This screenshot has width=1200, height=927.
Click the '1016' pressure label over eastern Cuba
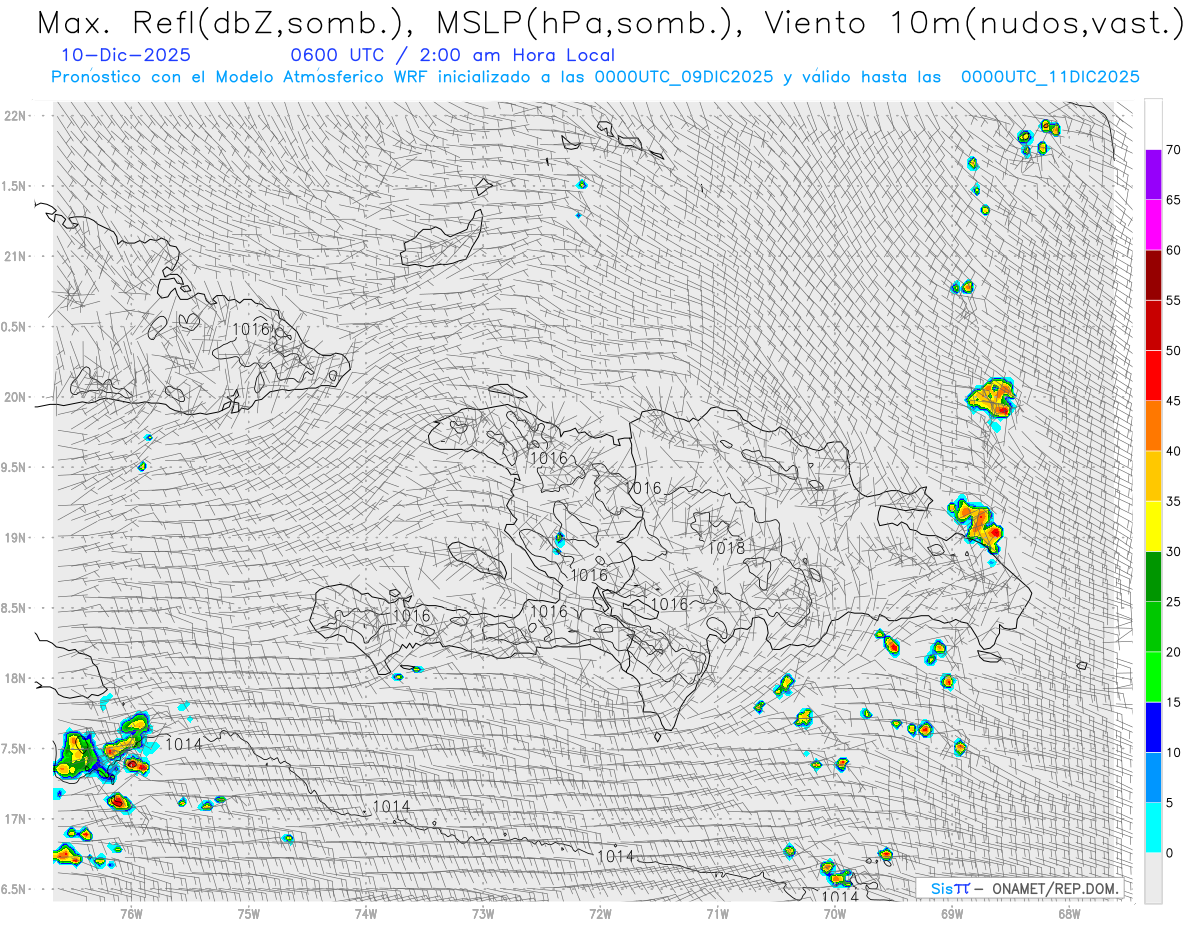point(250,328)
